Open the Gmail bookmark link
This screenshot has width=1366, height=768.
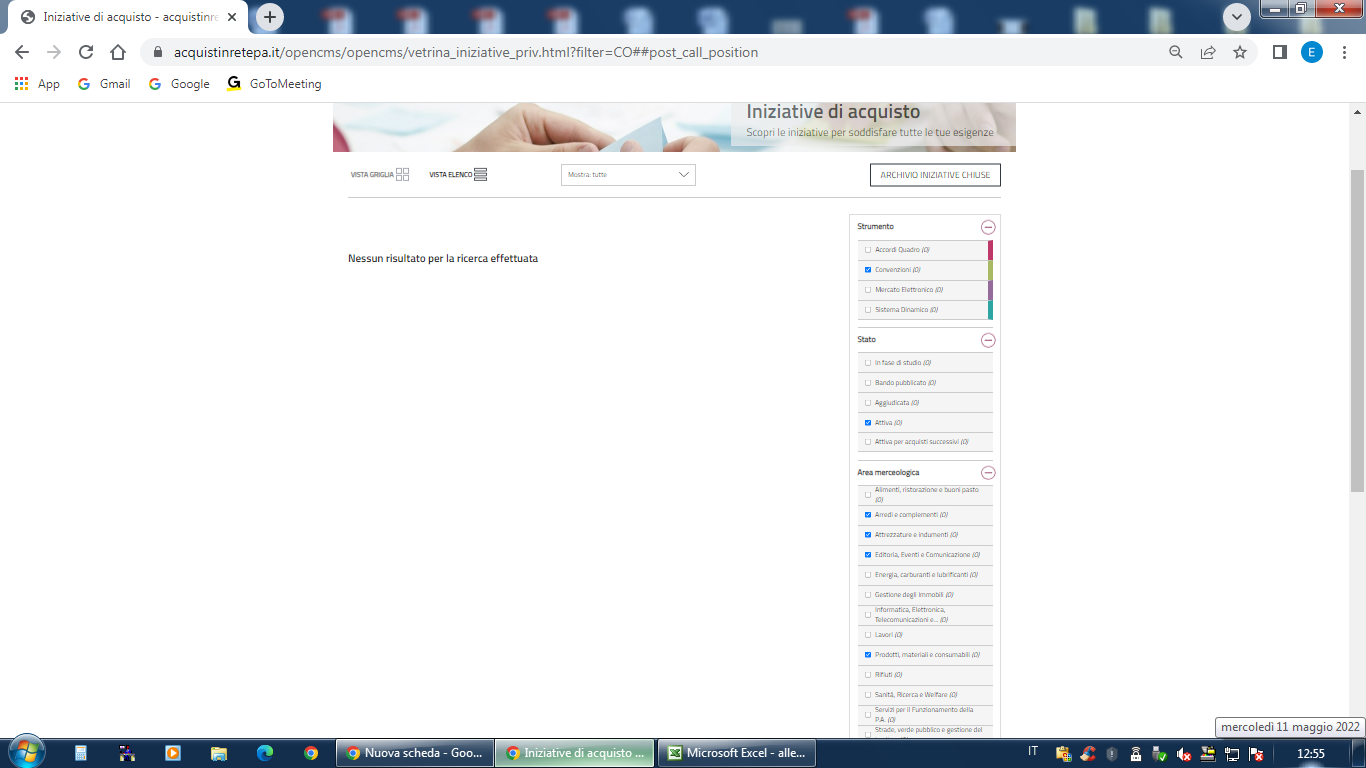tap(105, 84)
